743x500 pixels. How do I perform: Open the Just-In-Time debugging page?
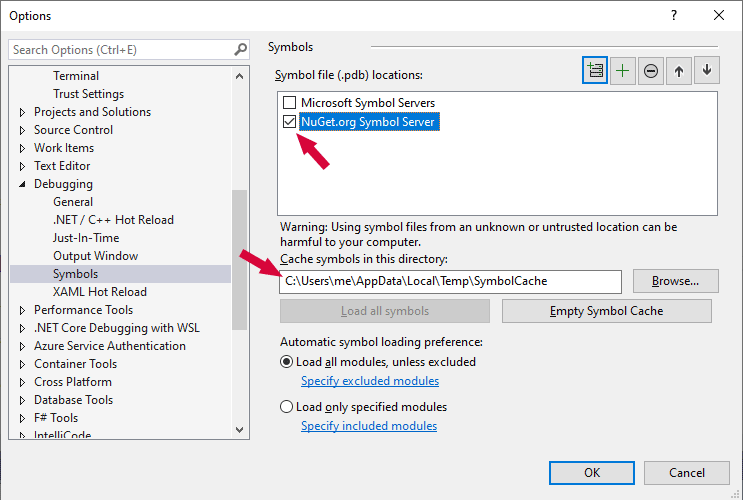(86, 238)
